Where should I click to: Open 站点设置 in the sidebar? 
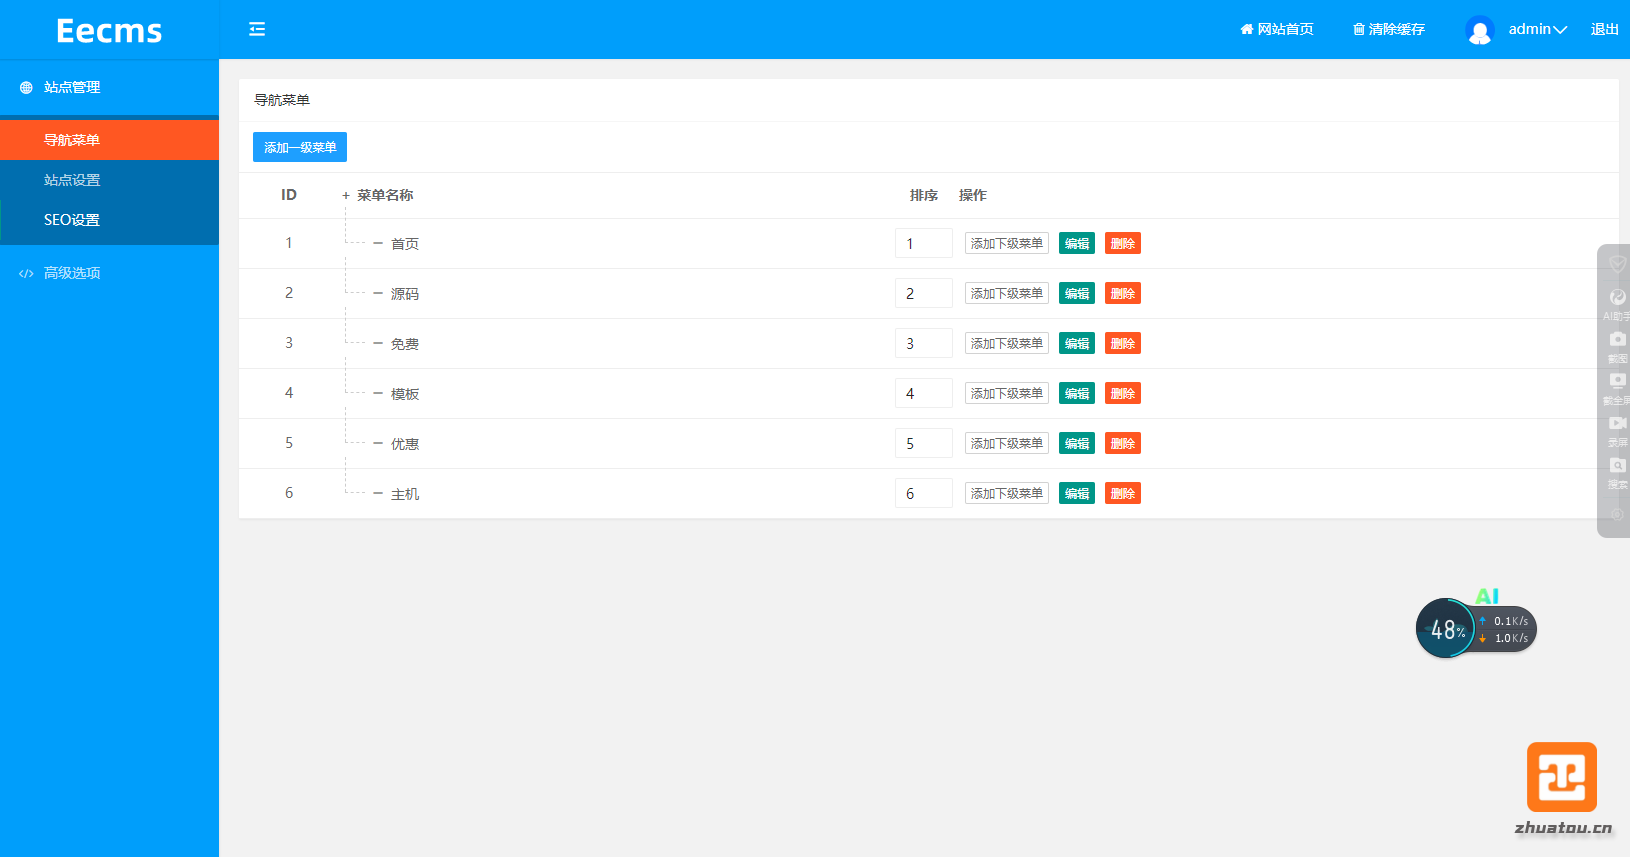click(72, 180)
